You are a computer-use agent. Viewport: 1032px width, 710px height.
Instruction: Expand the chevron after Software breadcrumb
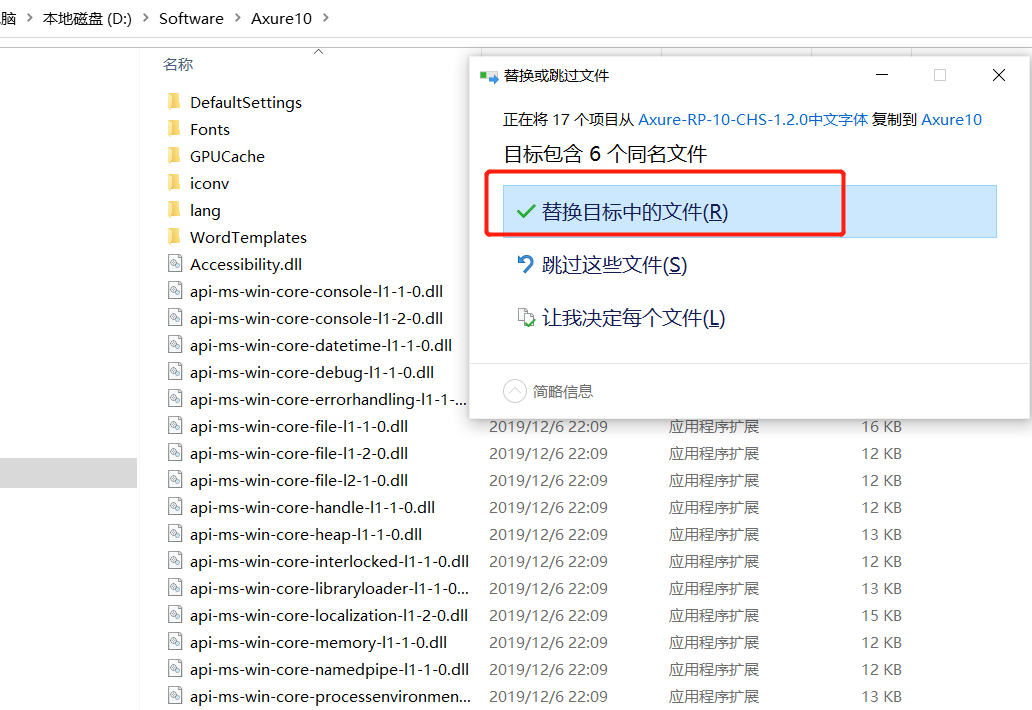click(238, 19)
